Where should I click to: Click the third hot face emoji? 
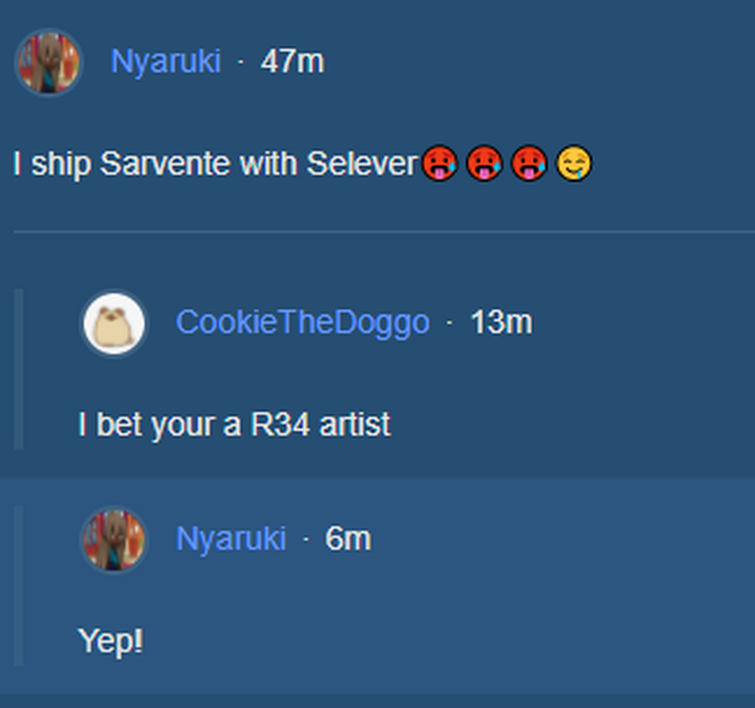[x=529, y=163]
